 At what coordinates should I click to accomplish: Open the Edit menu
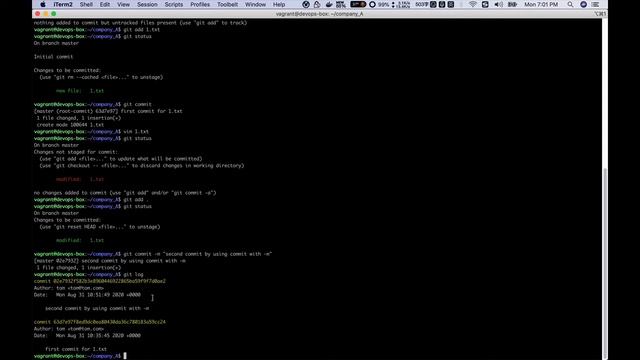(x=105, y=4)
